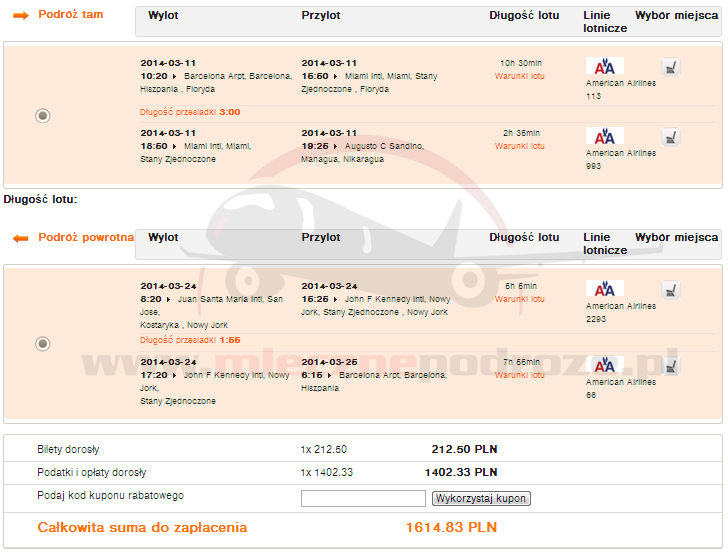Open Warunki lotu for the 2h 35min flight
This screenshot has width=728, height=554.
pyautogui.click(x=519, y=146)
